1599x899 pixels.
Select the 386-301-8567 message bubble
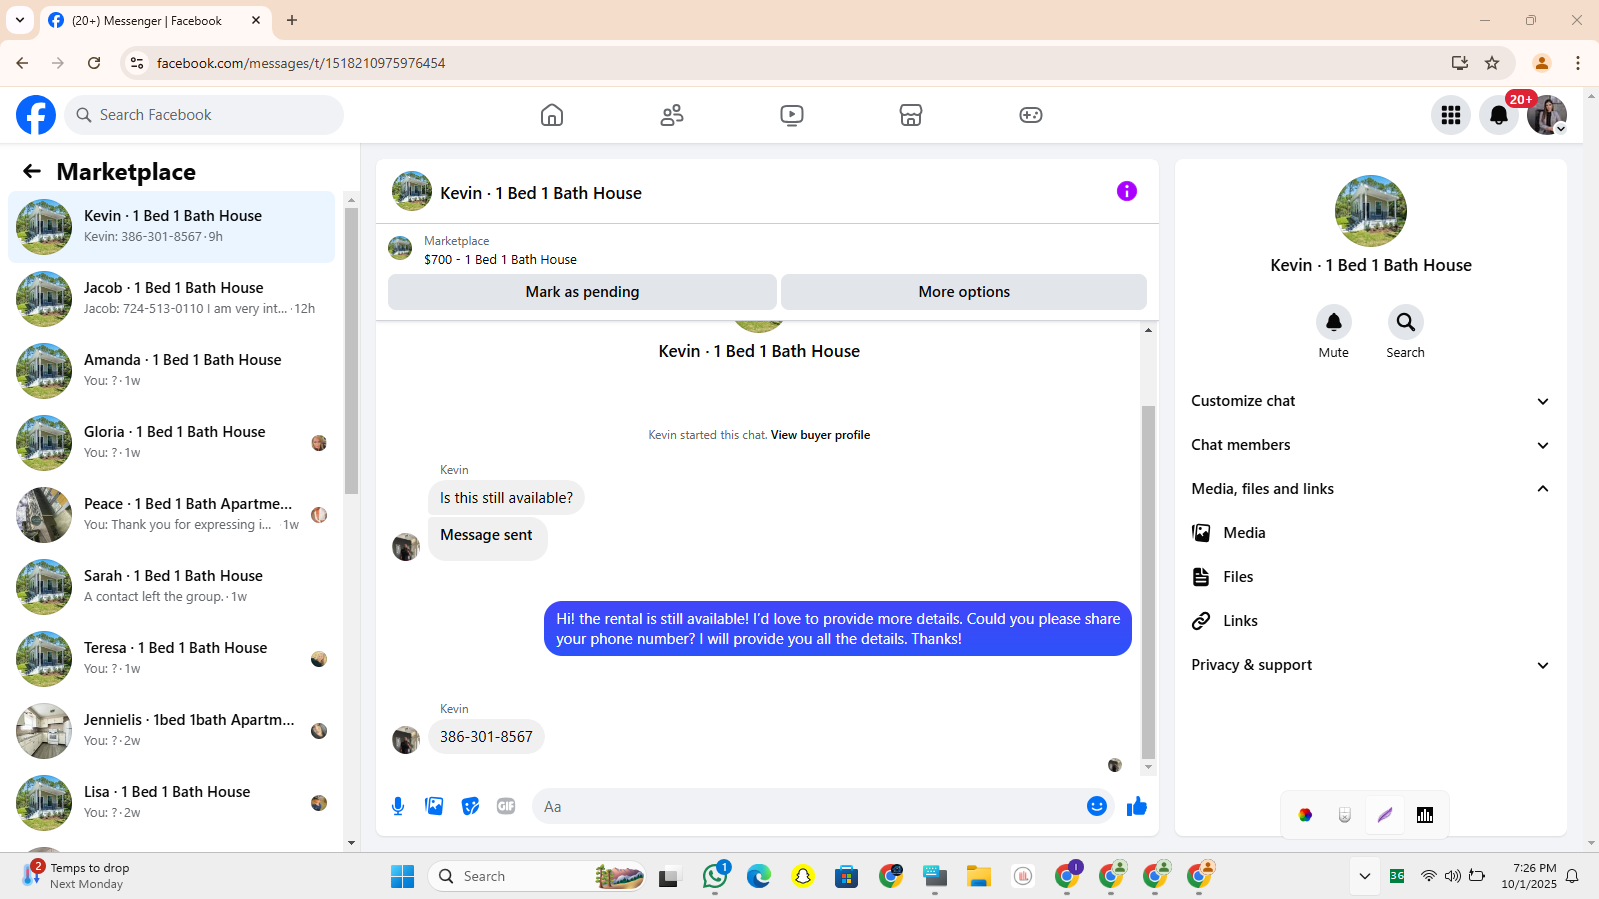(486, 737)
